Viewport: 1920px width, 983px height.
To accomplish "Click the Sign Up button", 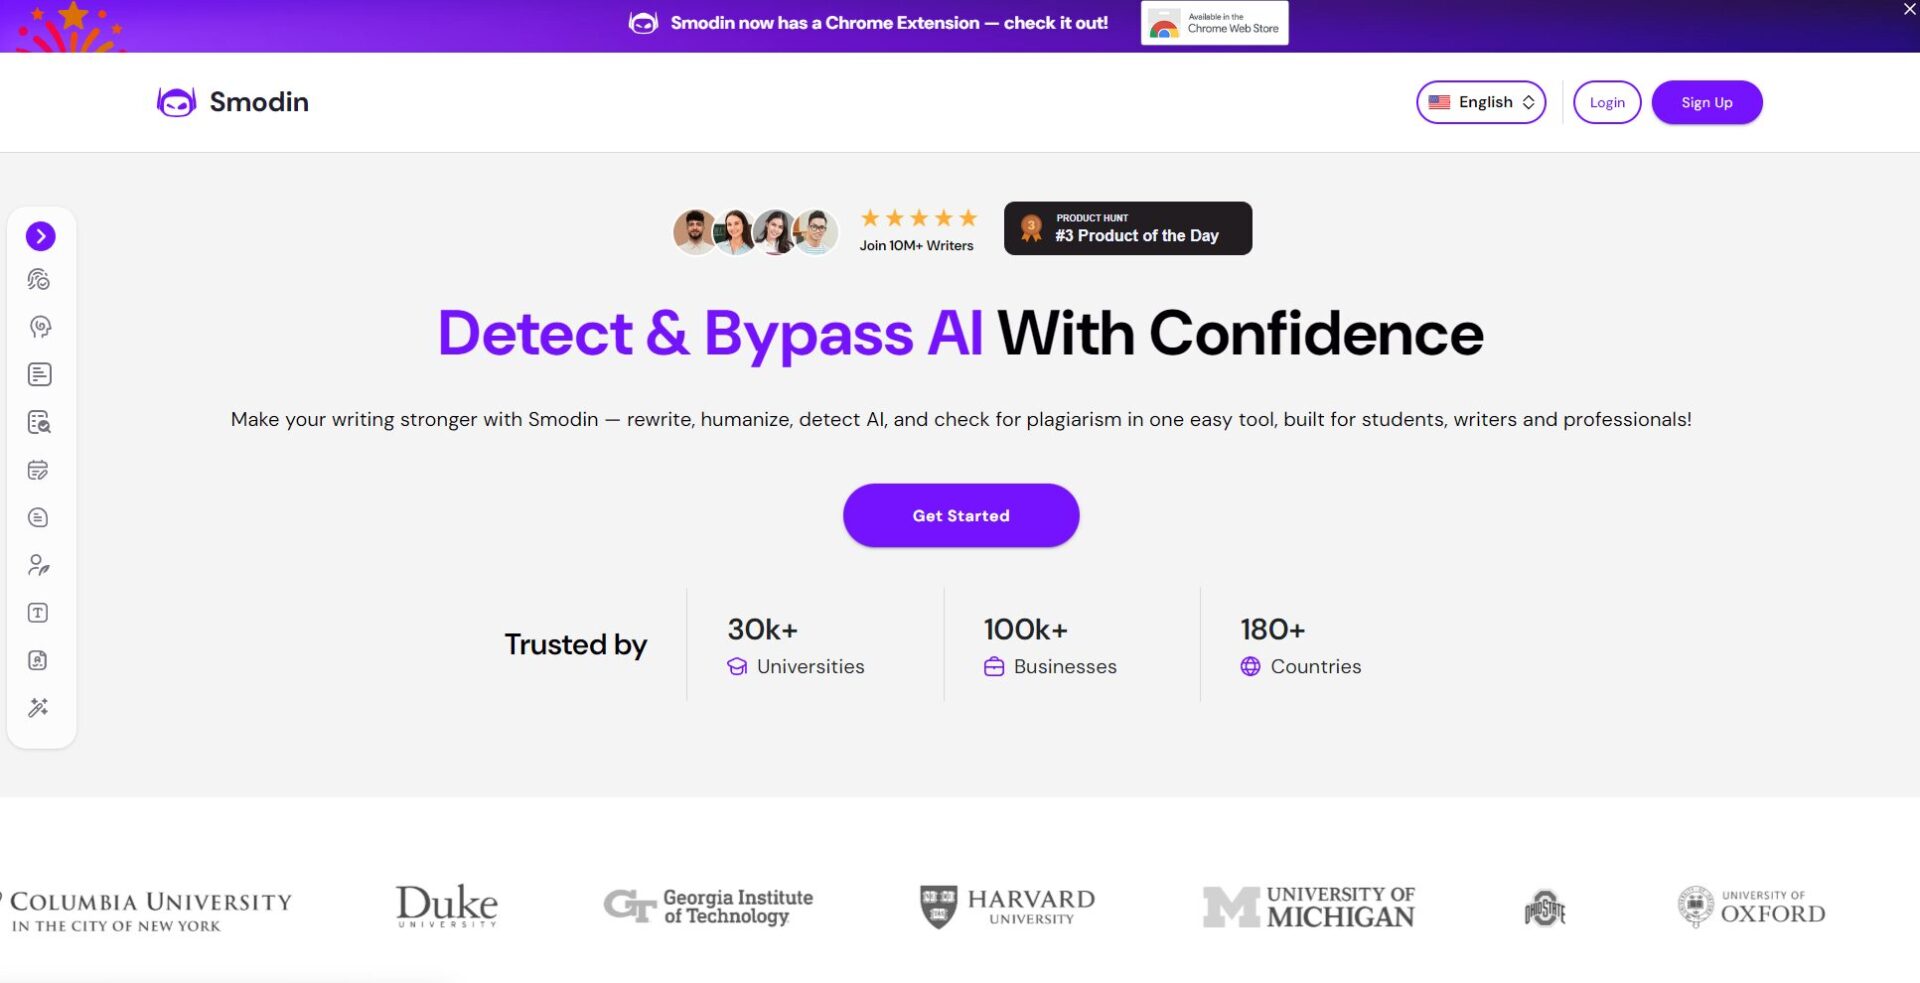I will (x=1706, y=102).
